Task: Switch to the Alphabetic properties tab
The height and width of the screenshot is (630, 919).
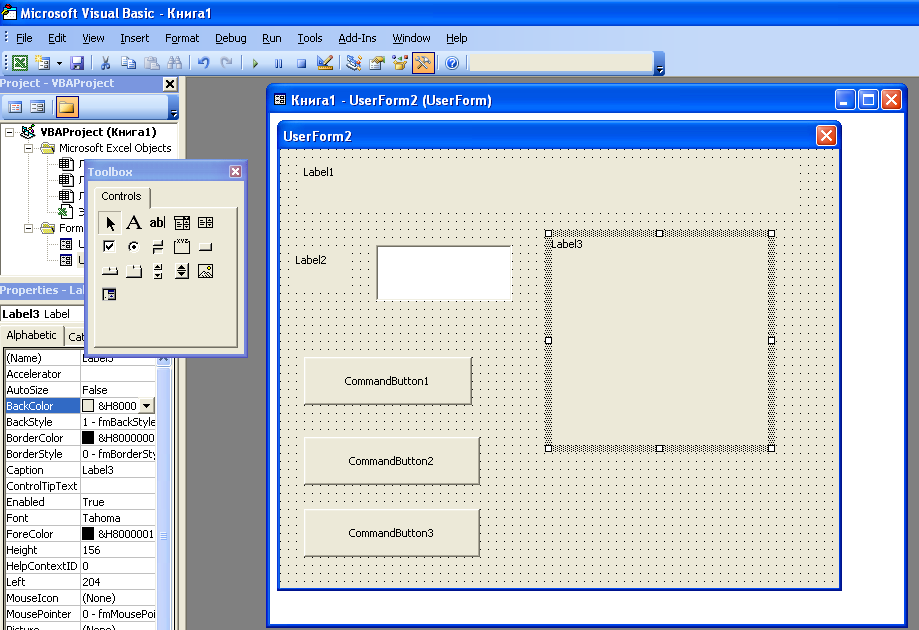Action: coord(32,335)
